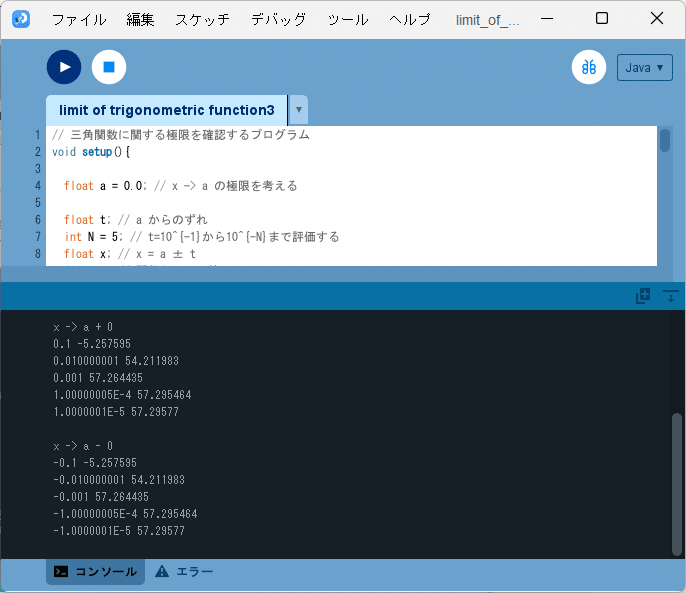Run the sketch with the play button
Image resolution: width=686 pixels, height=593 pixels.
(x=64, y=67)
